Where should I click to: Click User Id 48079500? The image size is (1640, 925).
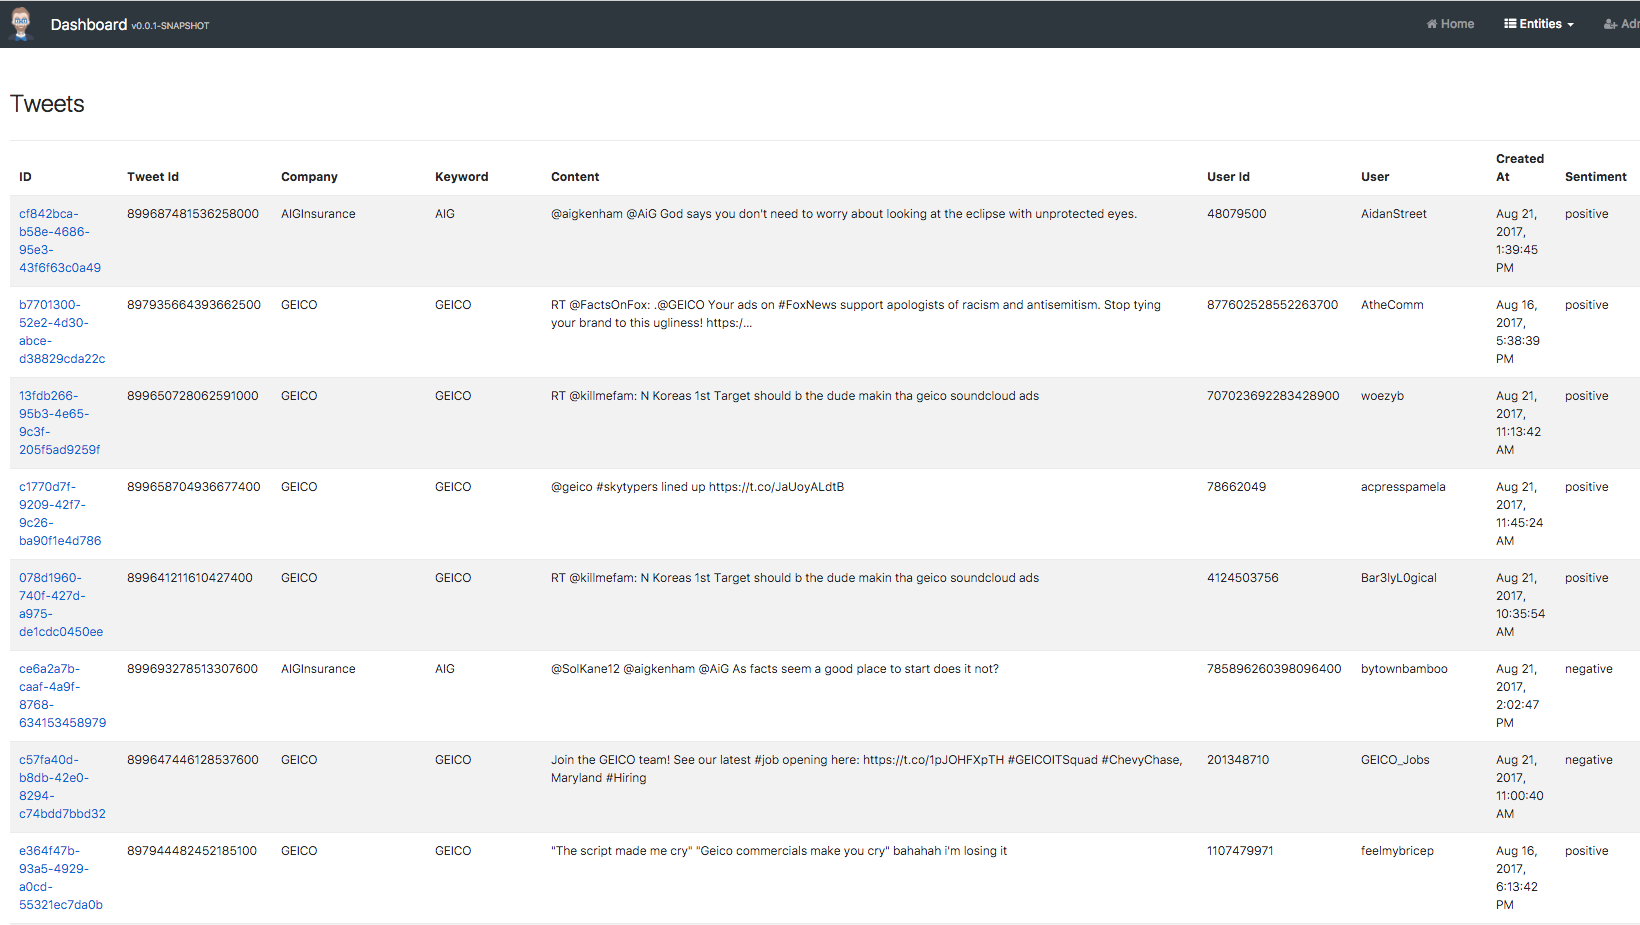coord(1237,214)
